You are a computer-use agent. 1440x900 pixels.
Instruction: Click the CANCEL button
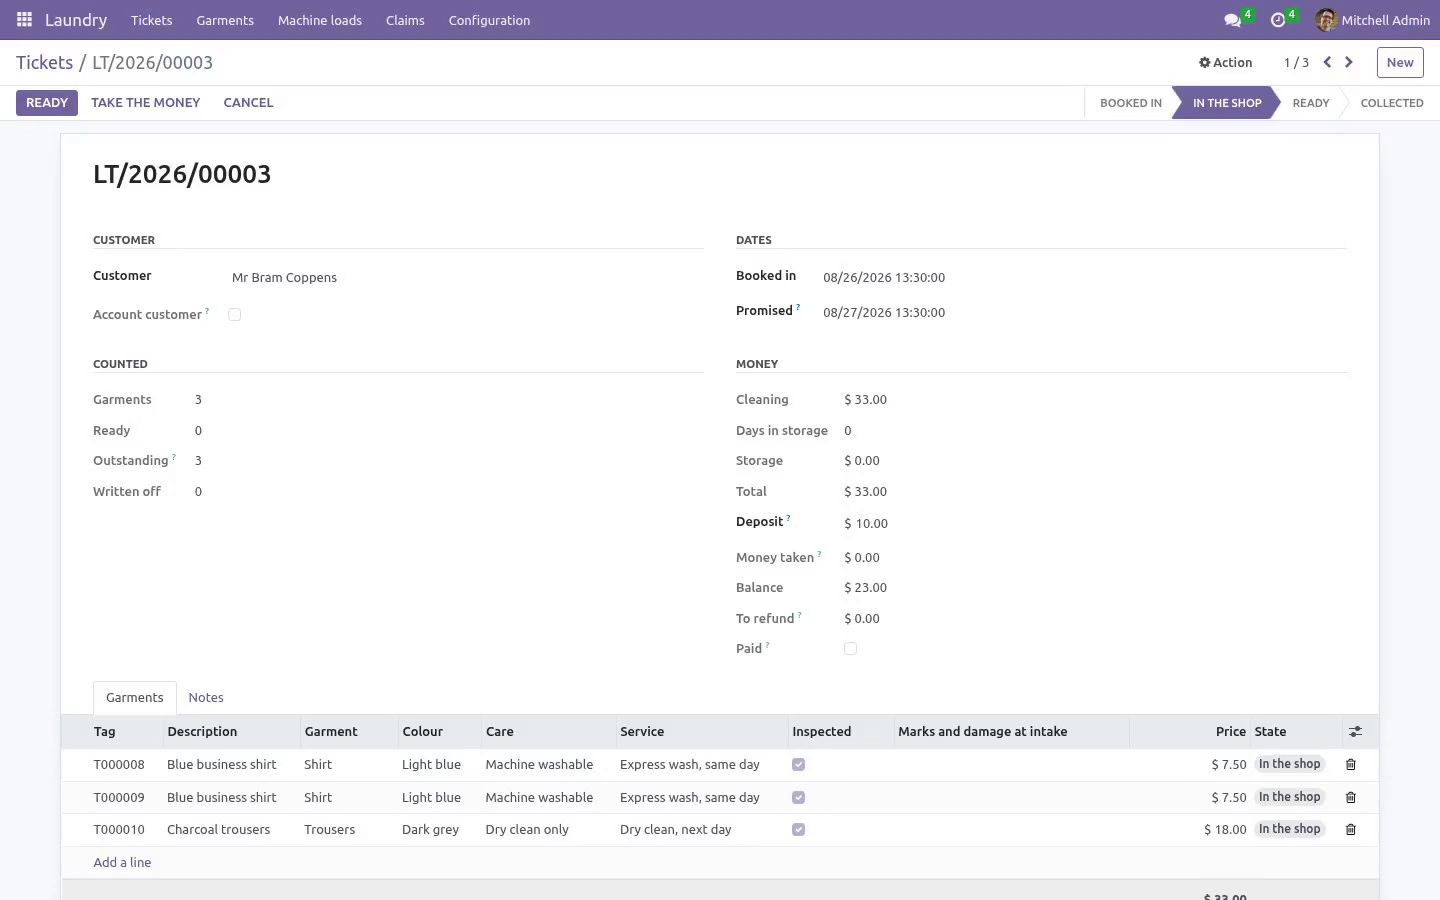pos(248,103)
